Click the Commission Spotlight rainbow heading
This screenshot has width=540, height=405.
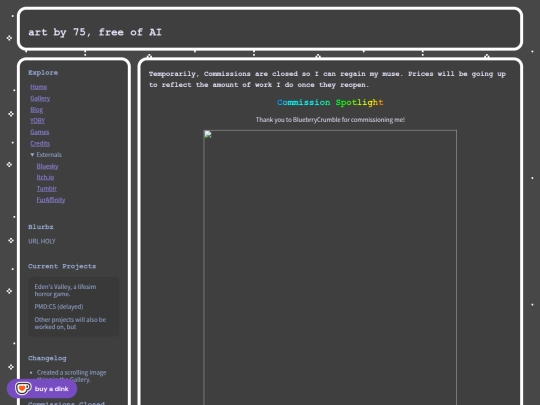[330, 102]
